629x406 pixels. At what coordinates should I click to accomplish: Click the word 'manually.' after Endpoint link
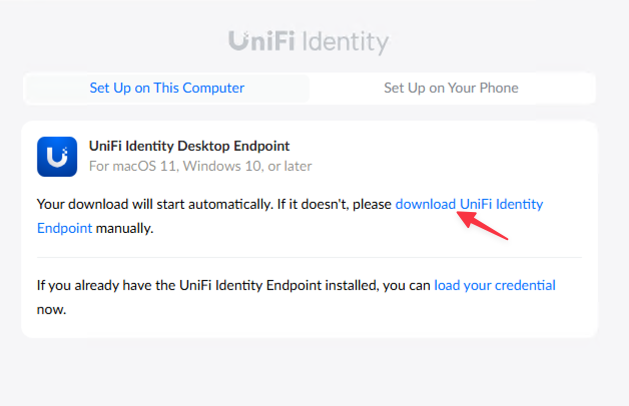click(x=125, y=228)
